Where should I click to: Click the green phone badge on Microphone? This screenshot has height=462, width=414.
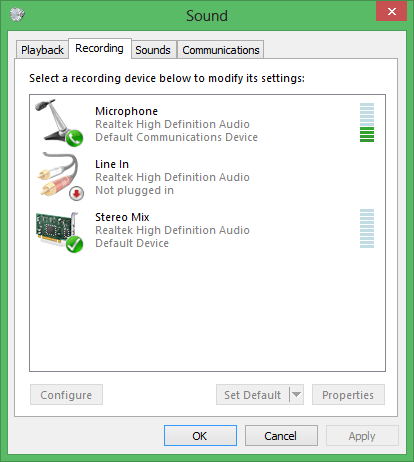[x=74, y=138]
